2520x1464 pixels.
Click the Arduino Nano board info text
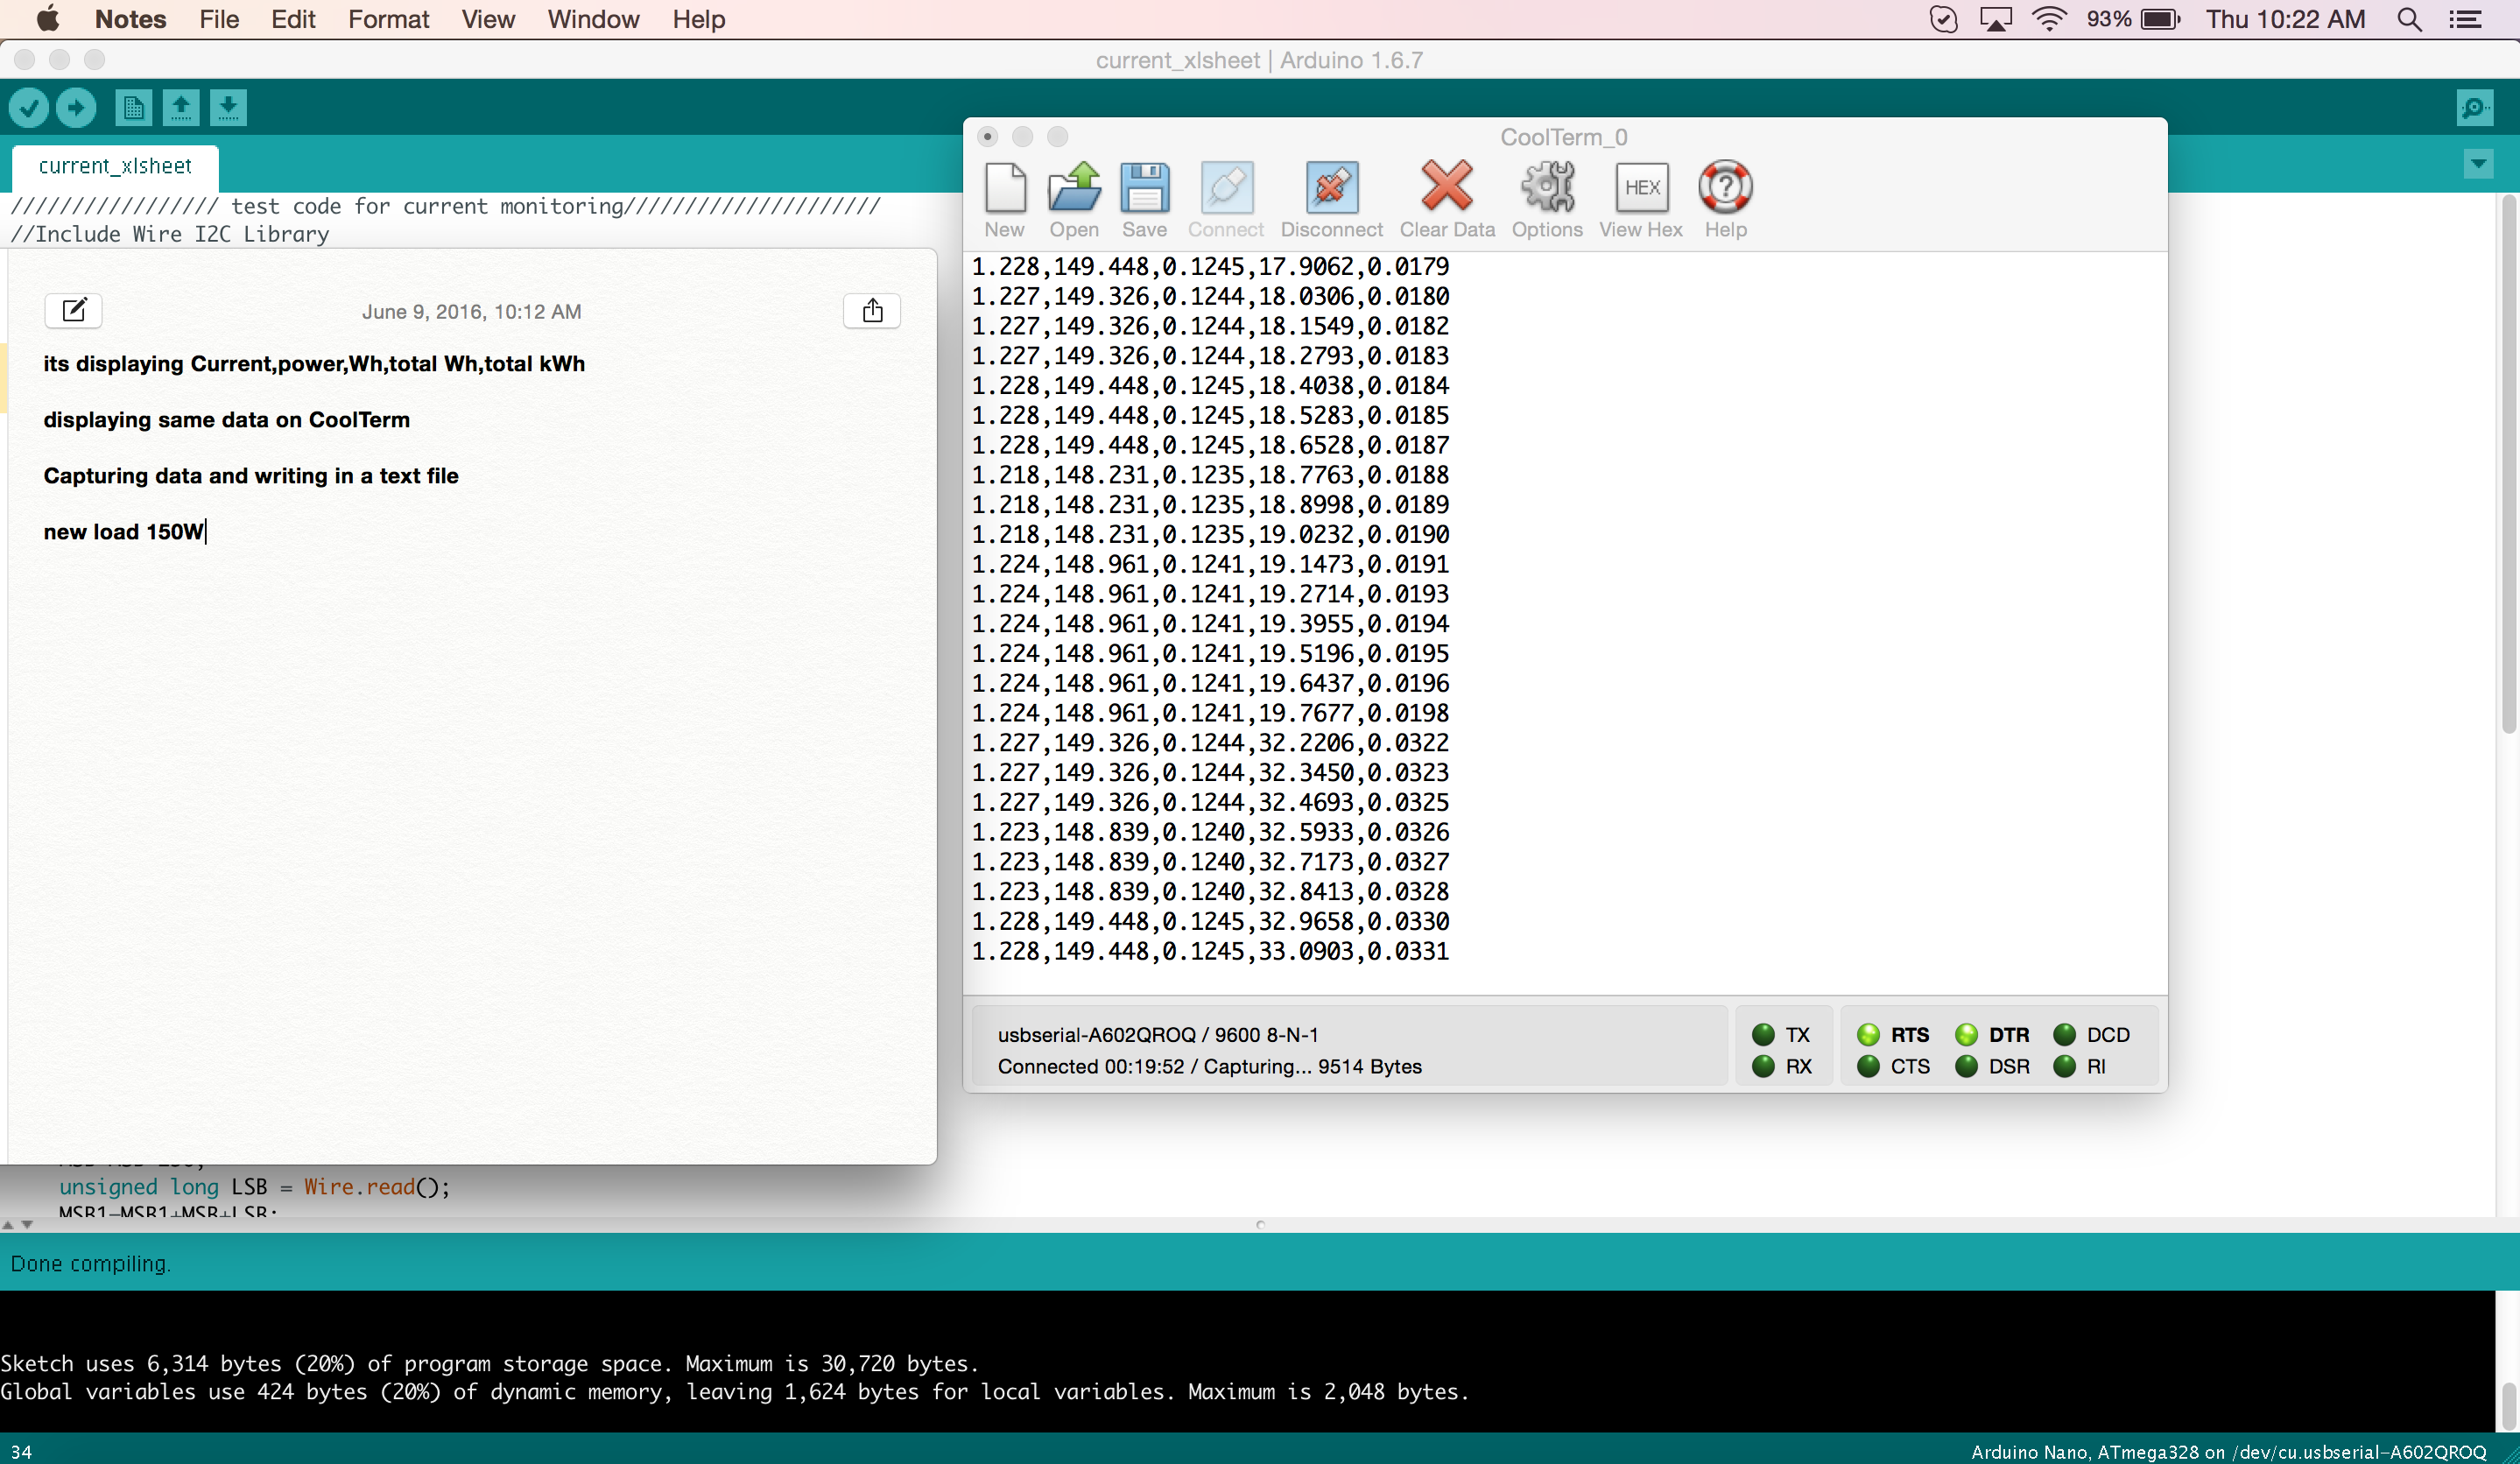point(2228,1451)
